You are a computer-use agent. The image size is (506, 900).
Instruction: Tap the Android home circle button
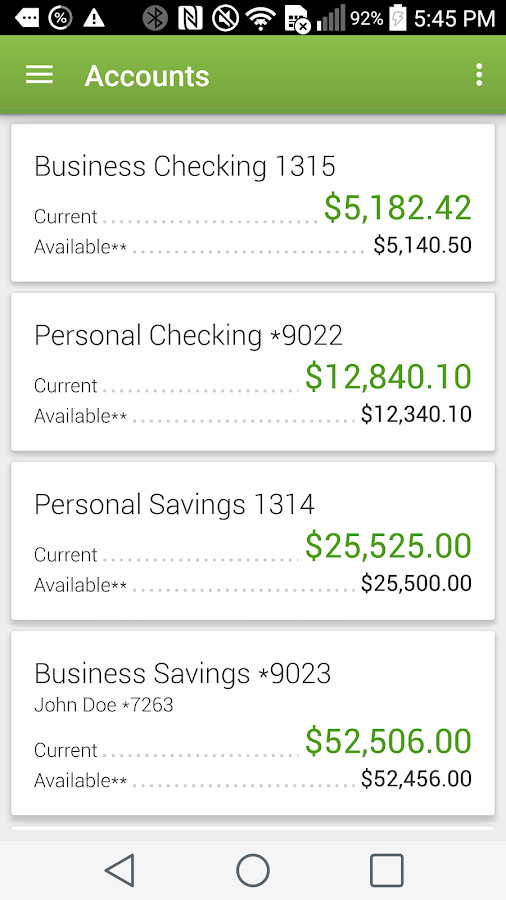coord(253,870)
